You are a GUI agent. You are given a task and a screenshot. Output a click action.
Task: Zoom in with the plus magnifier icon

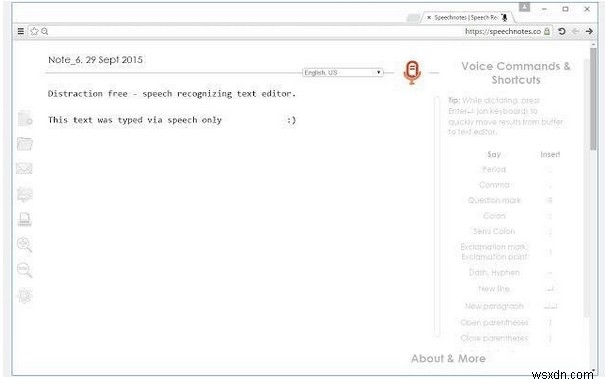[x=25, y=245]
